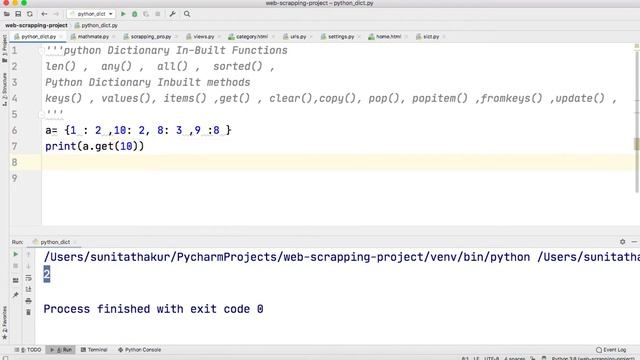The width and height of the screenshot is (640, 360).
Task: Click the Stop icon in Run panel
Action: coord(16,266)
